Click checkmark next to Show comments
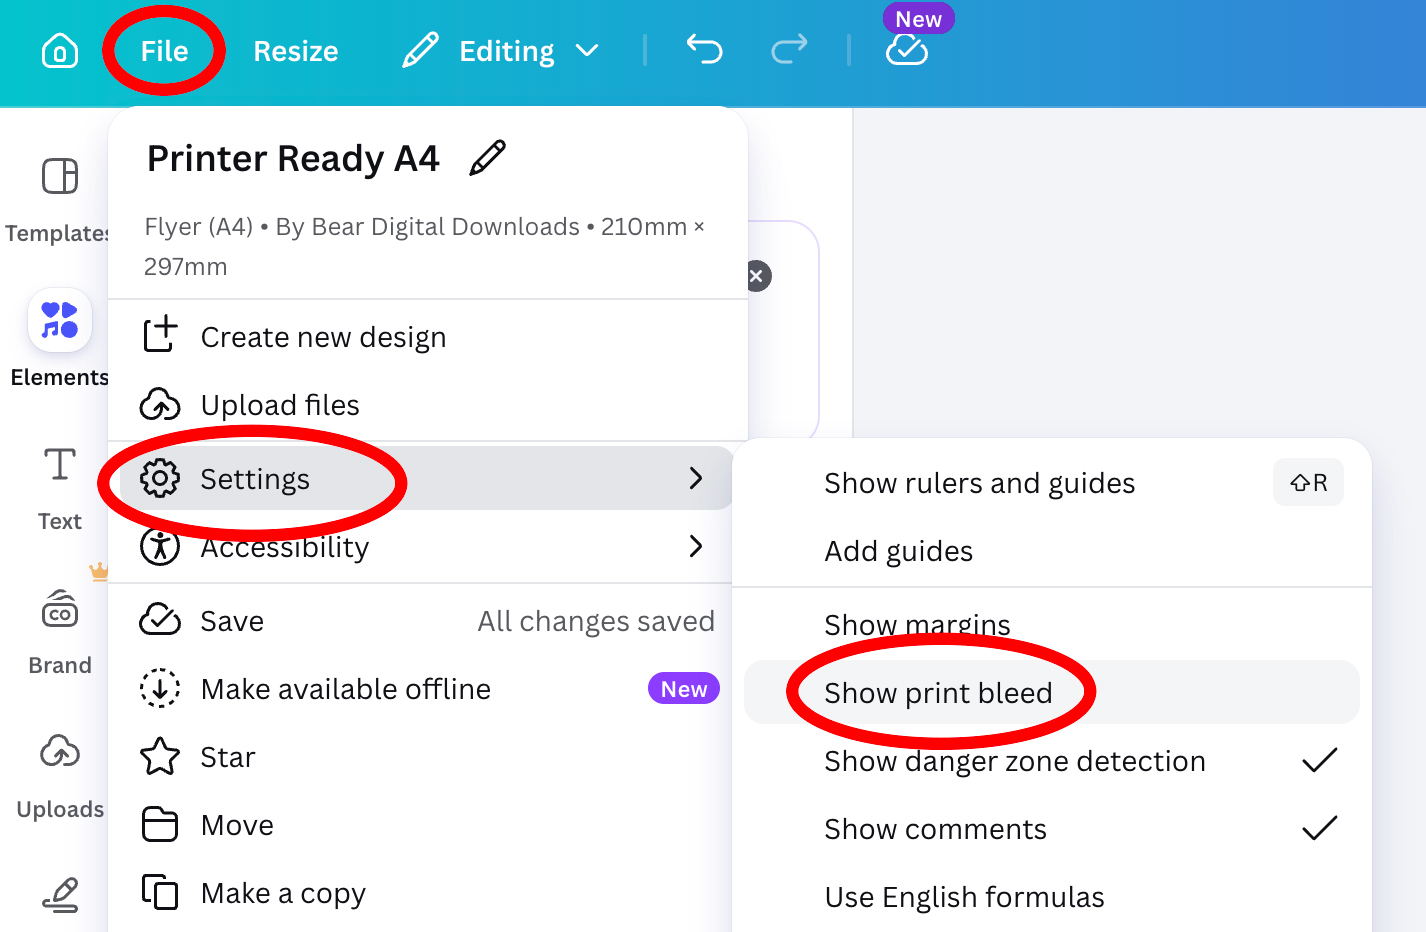Image resolution: width=1426 pixels, height=932 pixels. coord(1320,828)
